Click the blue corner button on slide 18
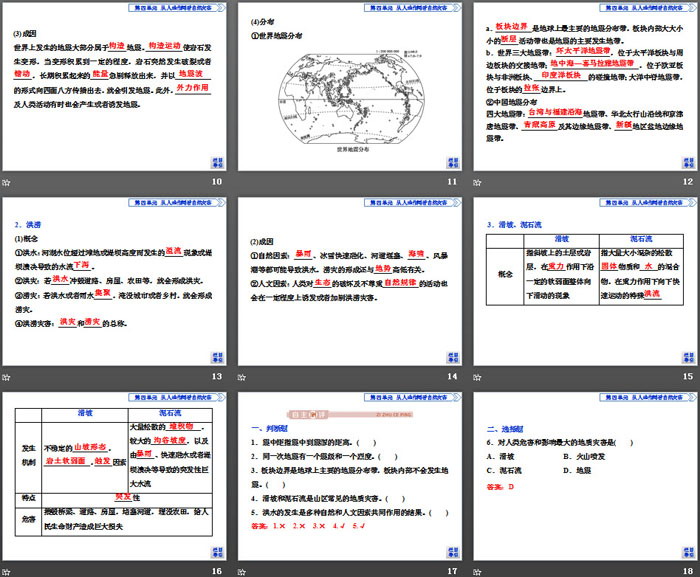700x577 pixels. tap(691, 551)
